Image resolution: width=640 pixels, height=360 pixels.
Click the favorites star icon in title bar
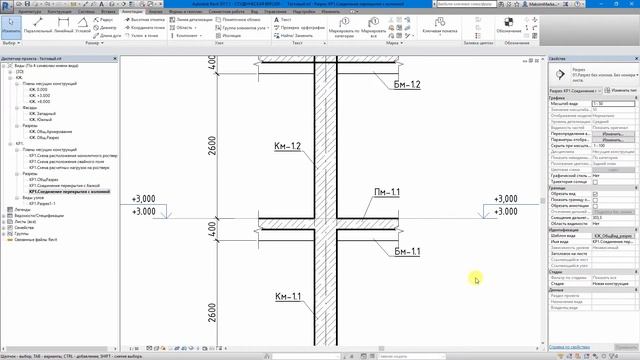(517, 4)
